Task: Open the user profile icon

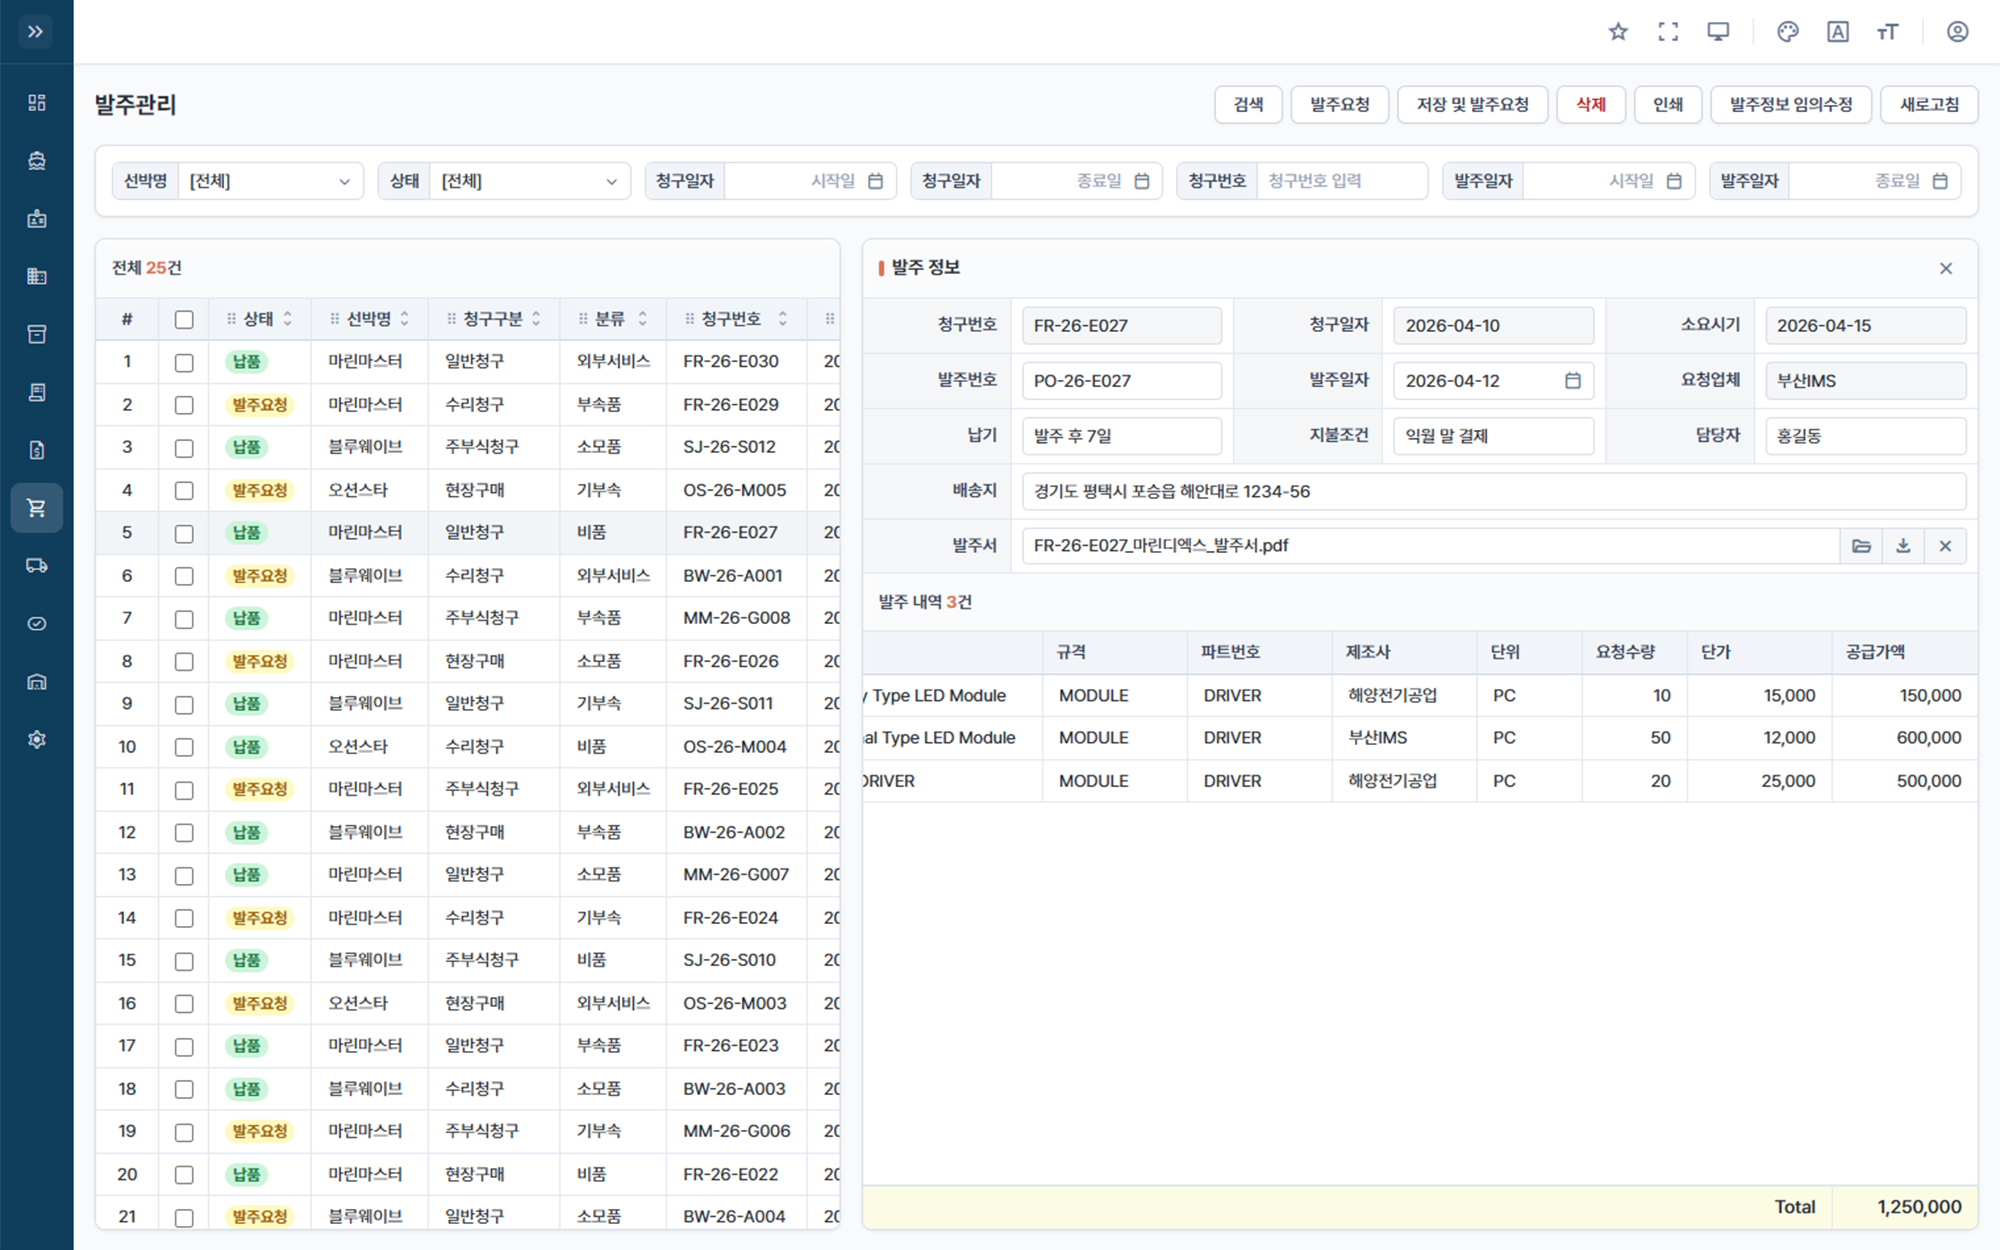Action: [x=1958, y=32]
